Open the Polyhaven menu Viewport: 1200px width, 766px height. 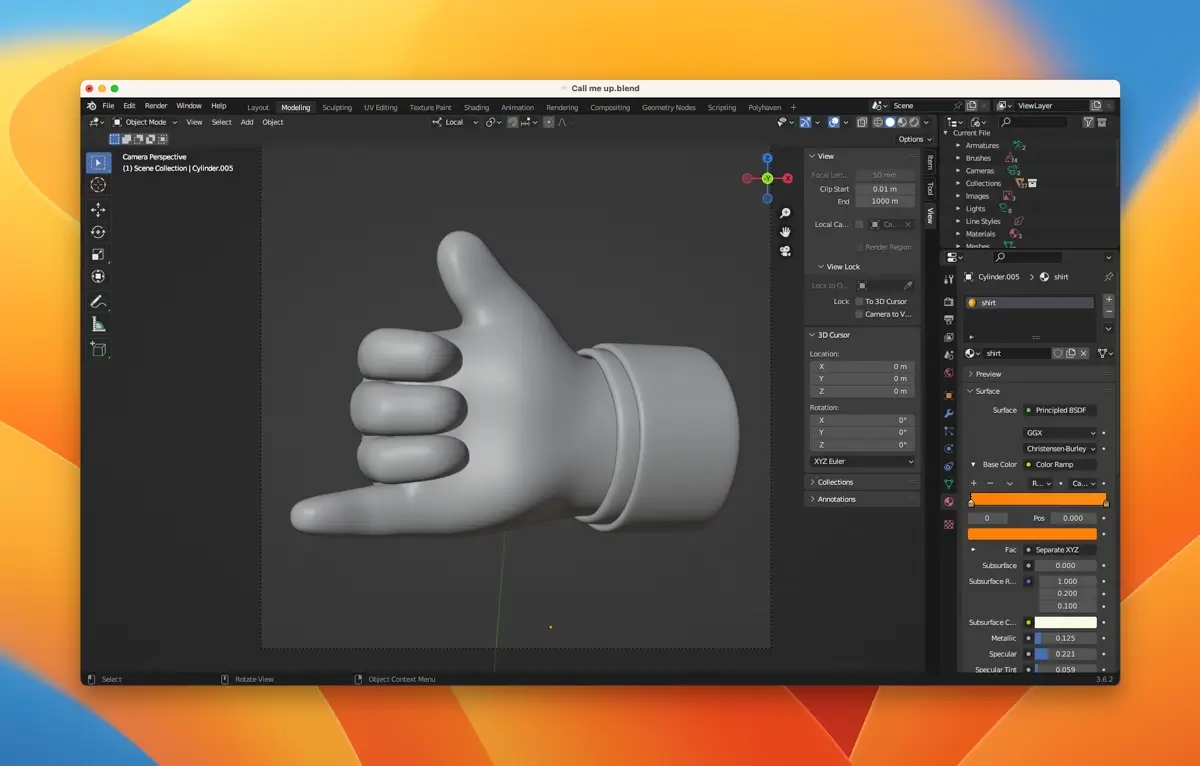point(765,107)
